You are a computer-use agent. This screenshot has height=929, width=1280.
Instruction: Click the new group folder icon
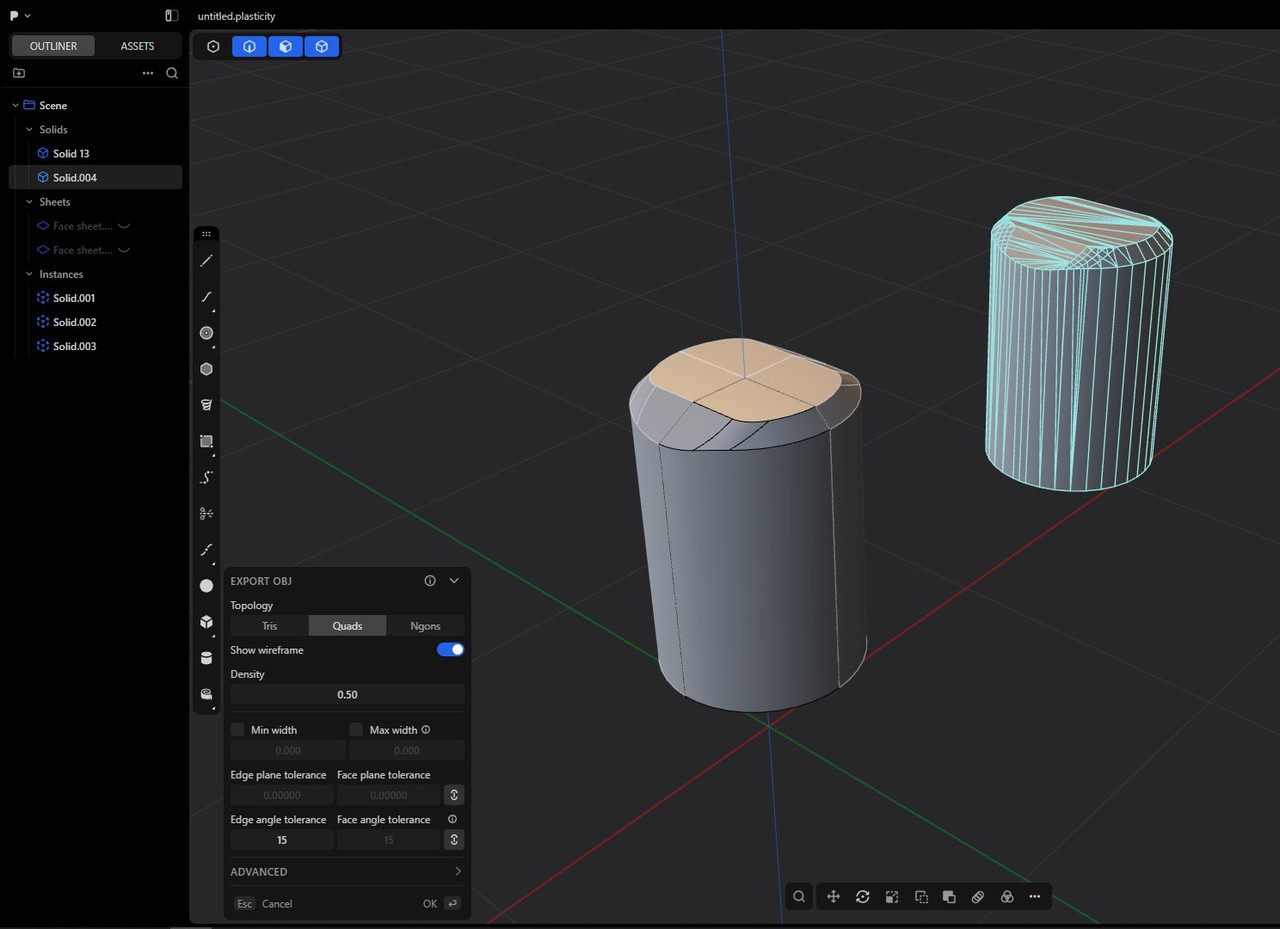(19, 73)
